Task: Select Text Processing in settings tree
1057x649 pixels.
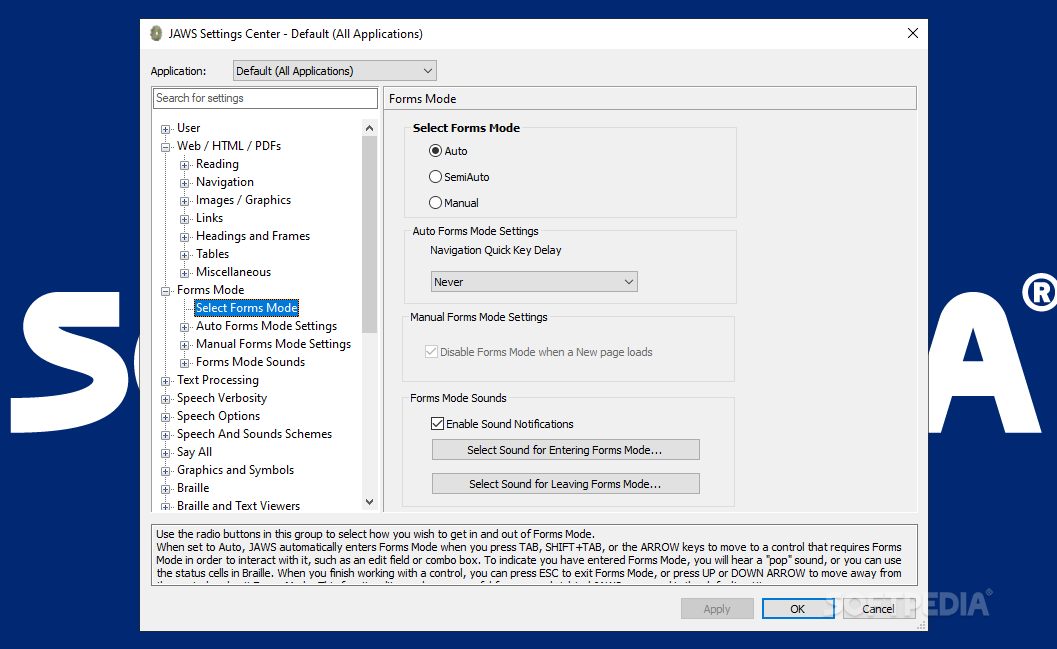Action: coord(218,380)
